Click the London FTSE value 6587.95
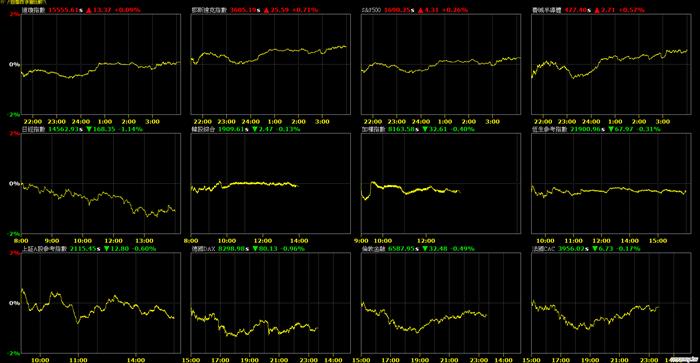Viewport: 700px width, 363px height. (x=401, y=248)
